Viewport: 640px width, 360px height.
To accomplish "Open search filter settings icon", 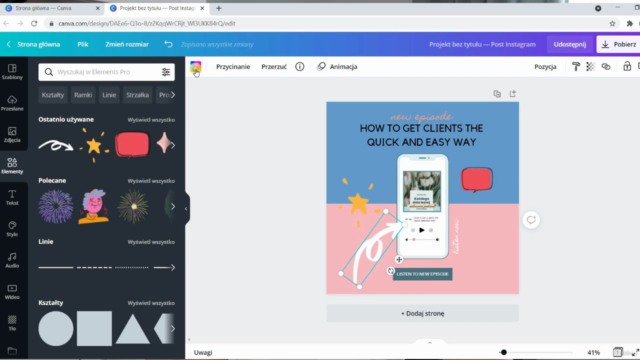I will [x=166, y=72].
